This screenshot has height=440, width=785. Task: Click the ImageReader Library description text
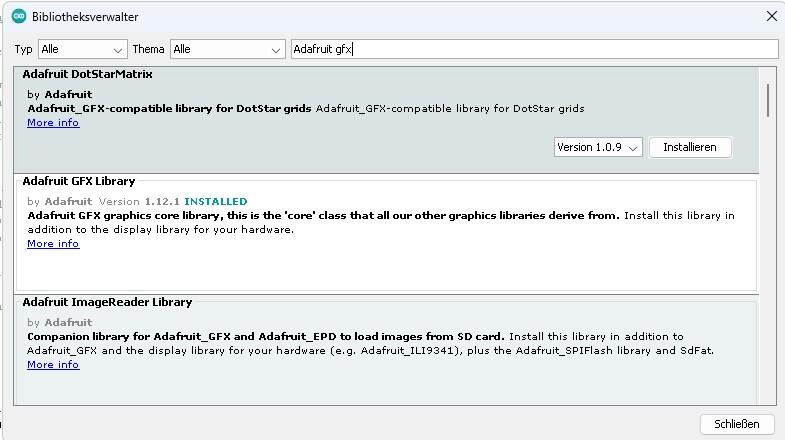[370, 344]
